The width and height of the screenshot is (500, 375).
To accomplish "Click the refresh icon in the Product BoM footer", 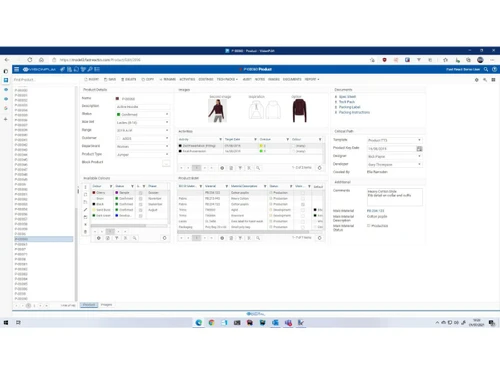I will pos(319,238).
